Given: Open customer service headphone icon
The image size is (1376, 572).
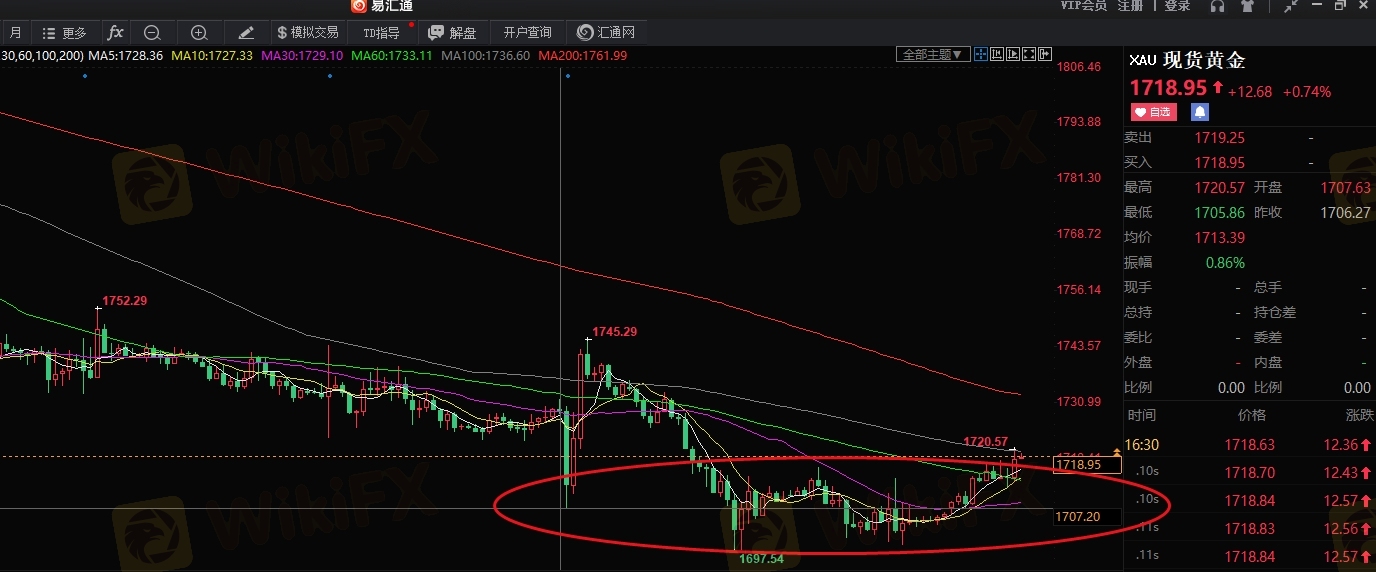Looking at the screenshot, I should pyautogui.click(x=1217, y=6).
